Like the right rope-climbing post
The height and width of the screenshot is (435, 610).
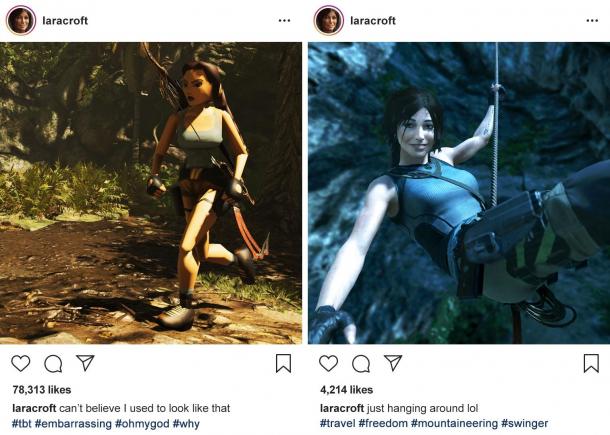pos(328,363)
